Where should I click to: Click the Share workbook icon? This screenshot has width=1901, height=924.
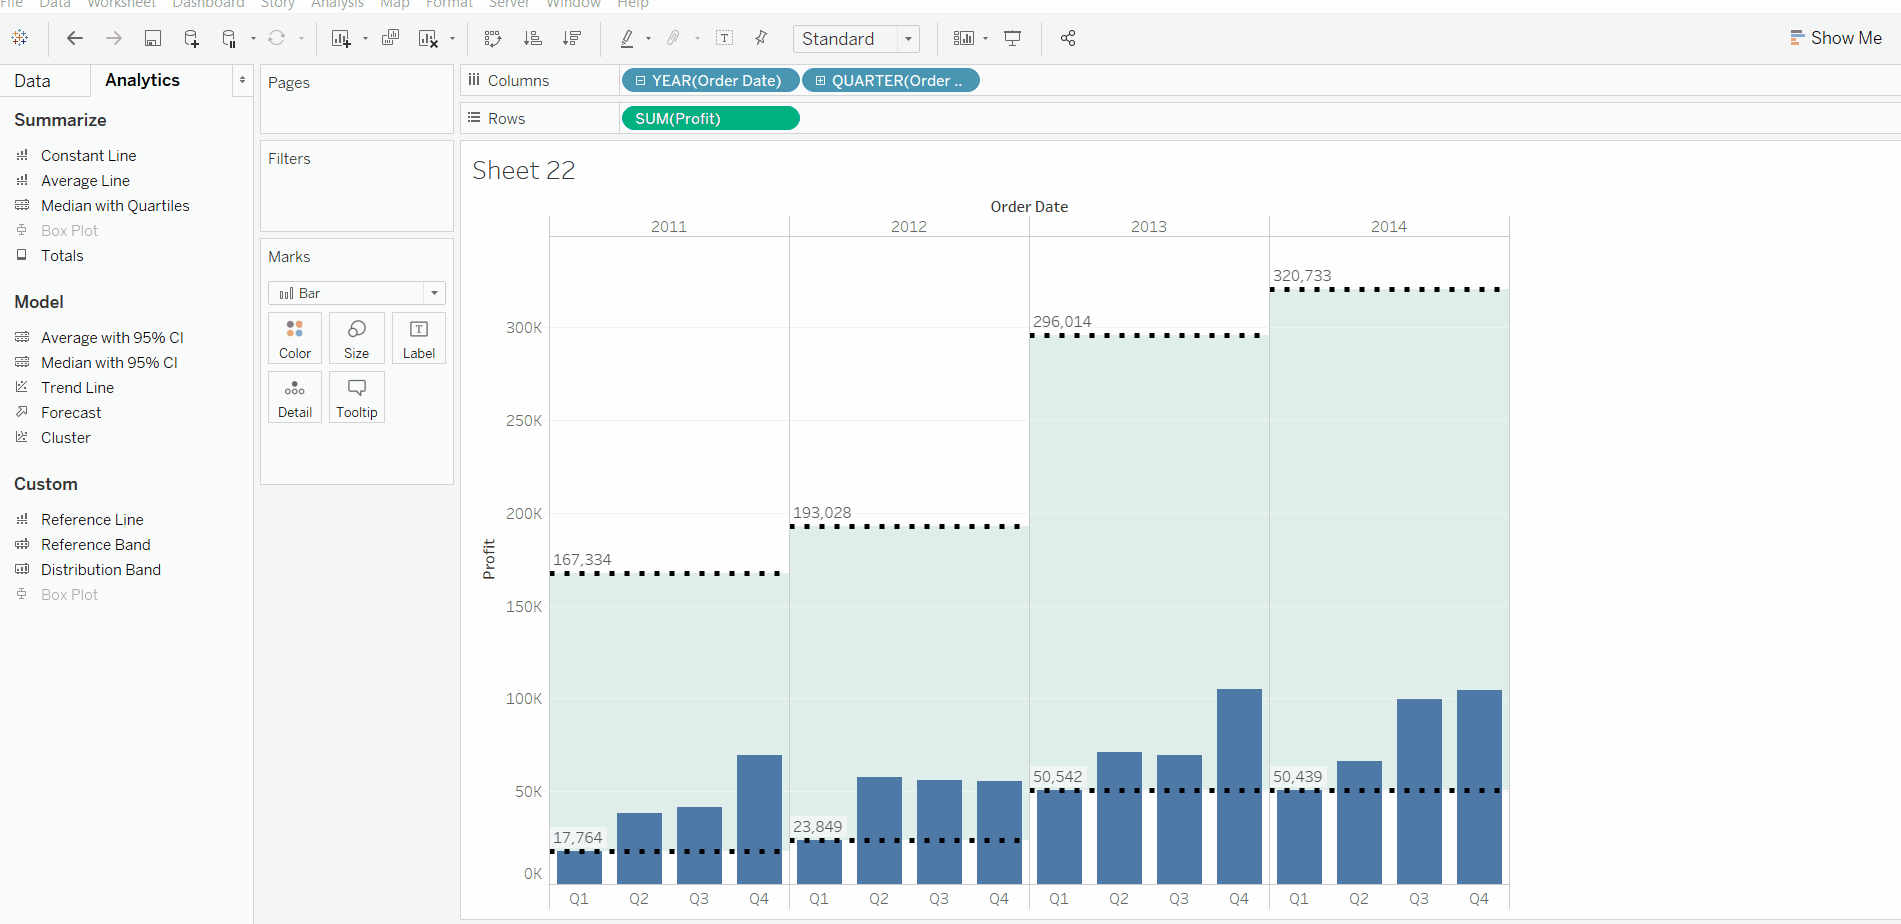pos(1068,38)
